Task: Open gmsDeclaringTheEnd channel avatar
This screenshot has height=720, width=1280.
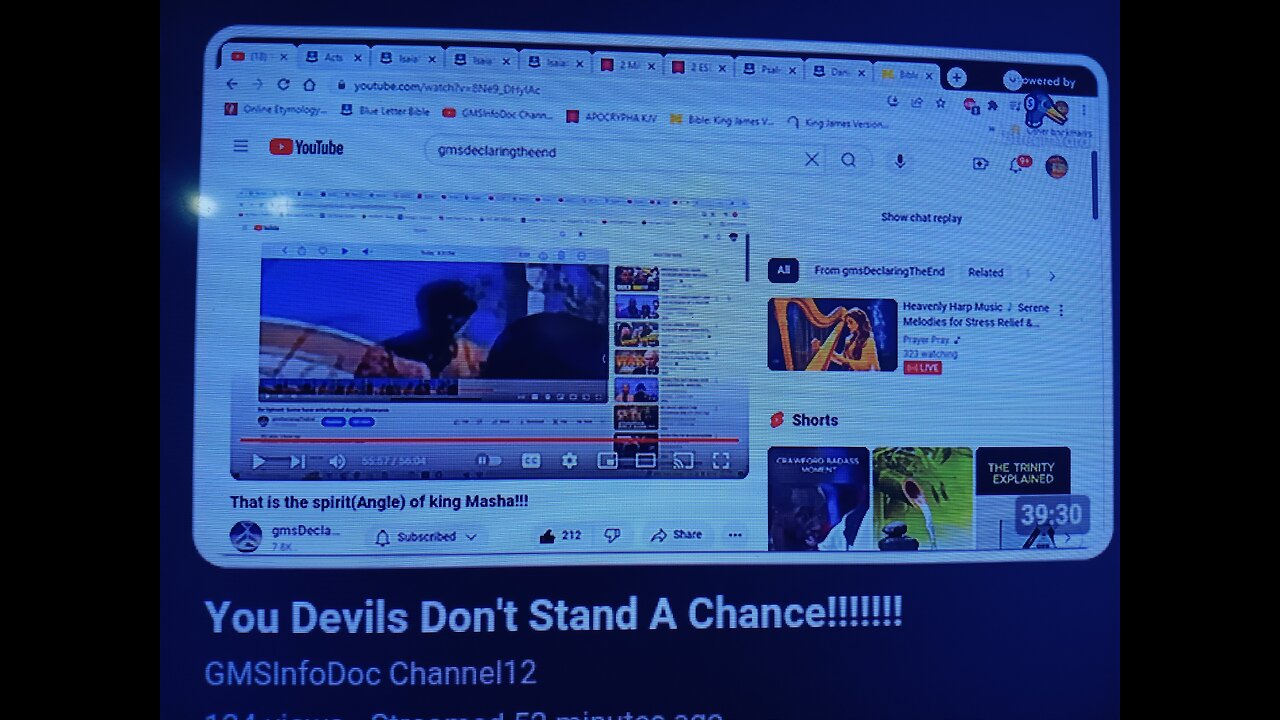Action: coord(246,536)
